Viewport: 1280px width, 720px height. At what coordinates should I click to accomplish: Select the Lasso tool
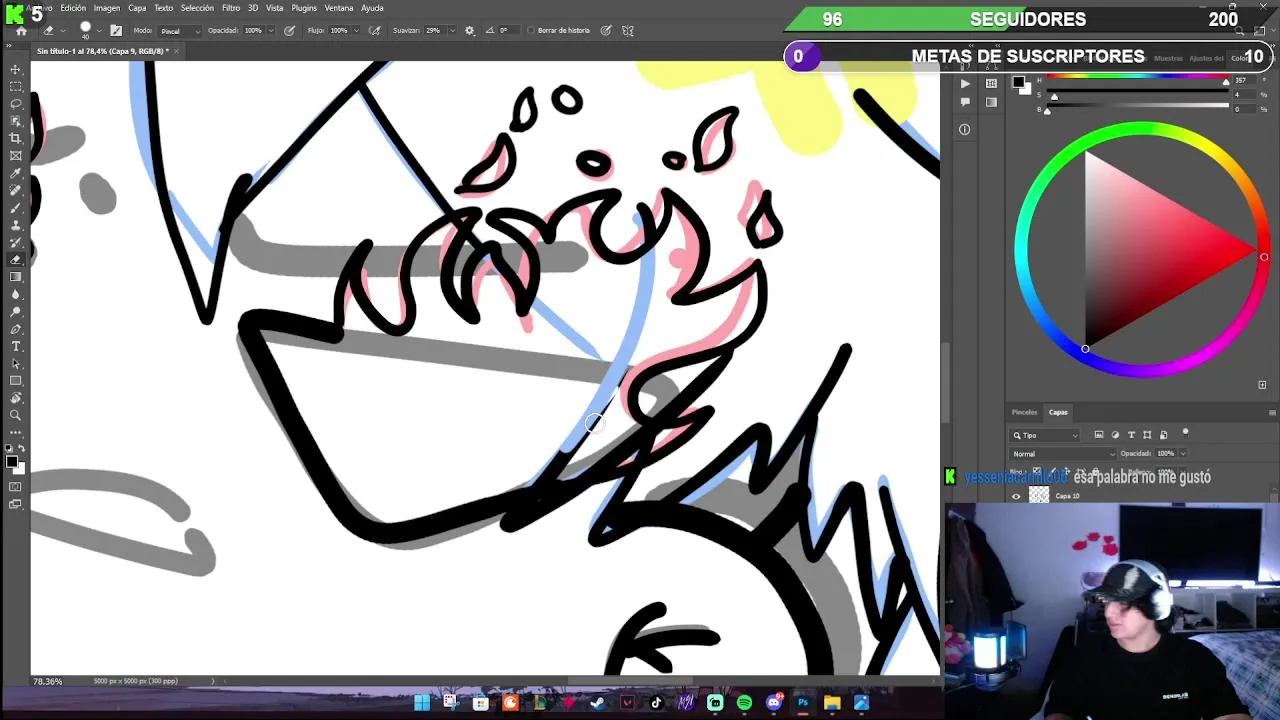(x=16, y=104)
